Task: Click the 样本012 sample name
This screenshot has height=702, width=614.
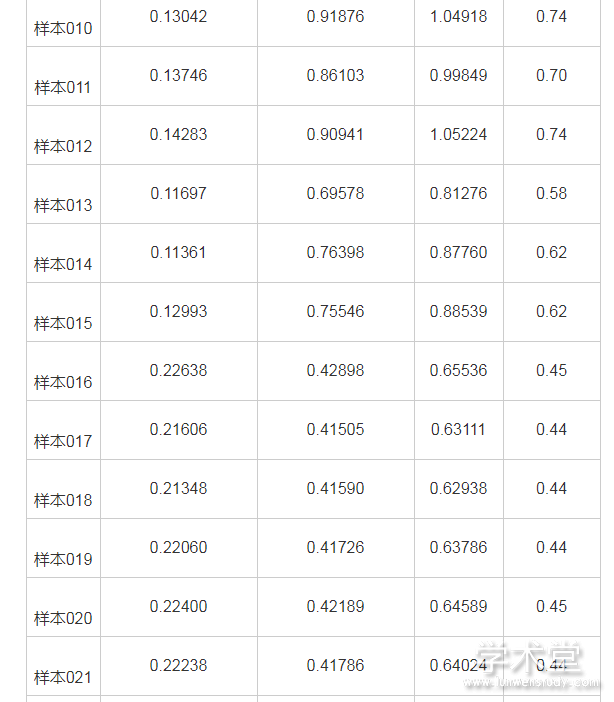Action: (x=63, y=146)
